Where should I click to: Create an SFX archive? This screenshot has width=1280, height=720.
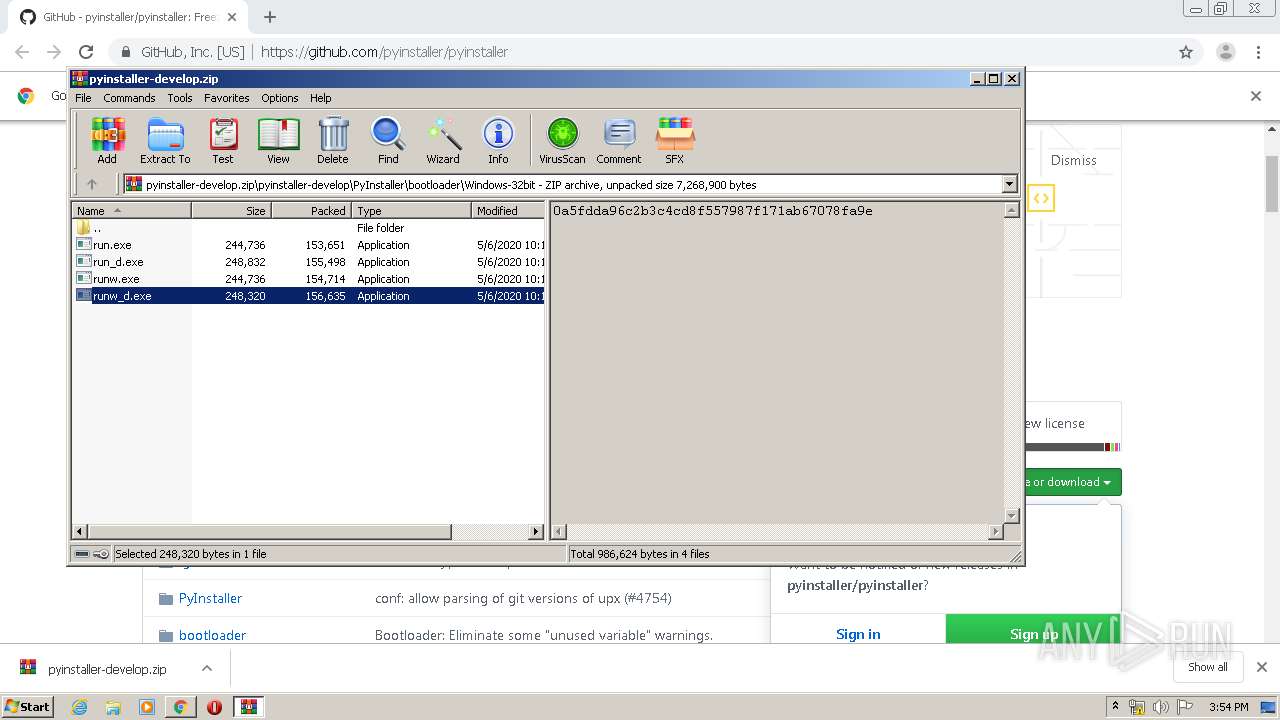click(675, 140)
